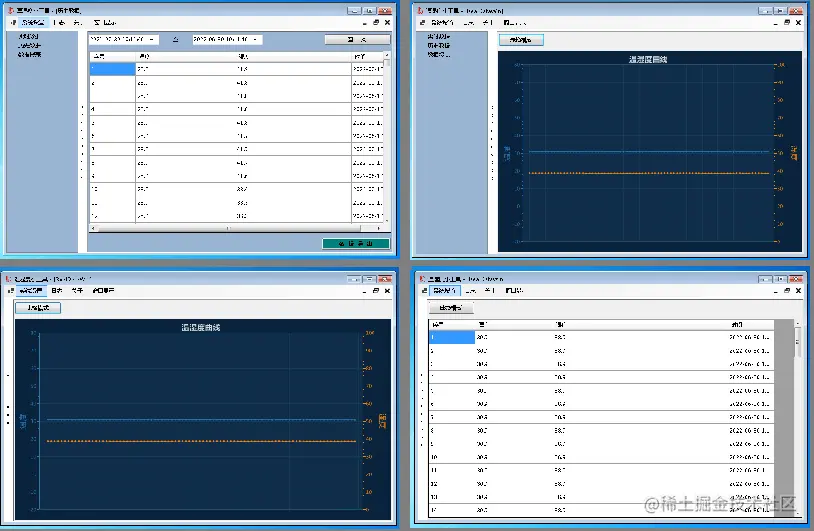Select row 10 in the bottom-right table
Viewport: 814px width, 531px height.
tap(601, 457)
